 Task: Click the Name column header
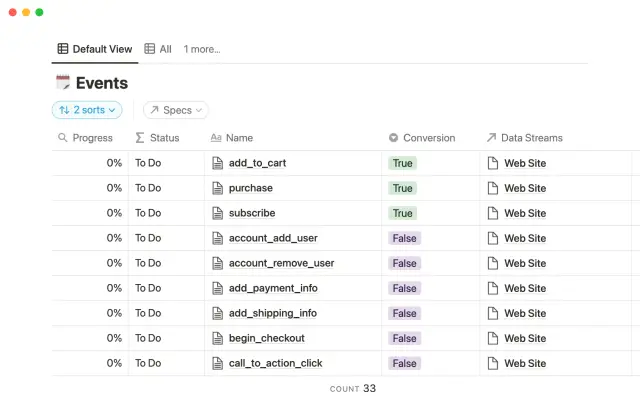232,138
